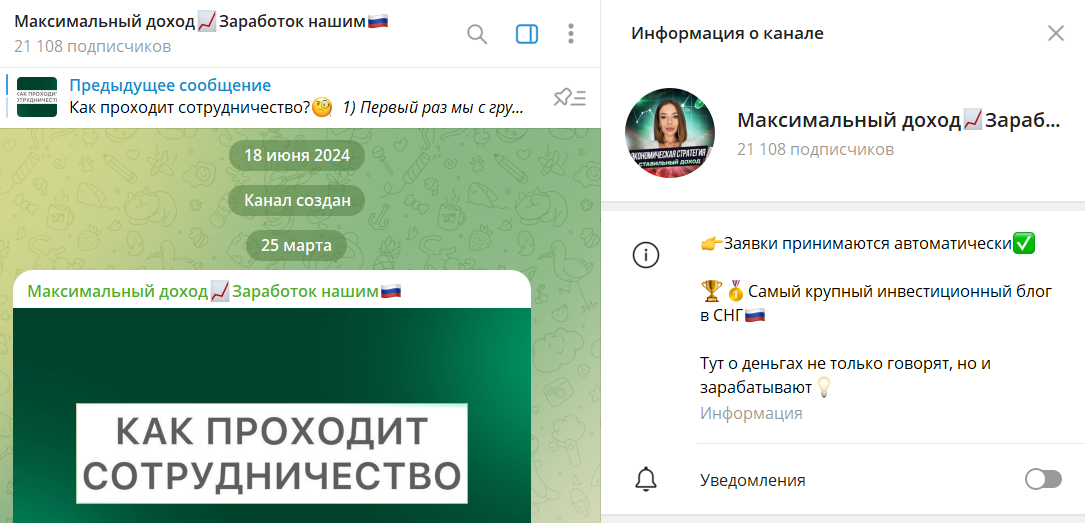
Task: Click the info circle icon beside description
Action: click(x=646, y=255)
